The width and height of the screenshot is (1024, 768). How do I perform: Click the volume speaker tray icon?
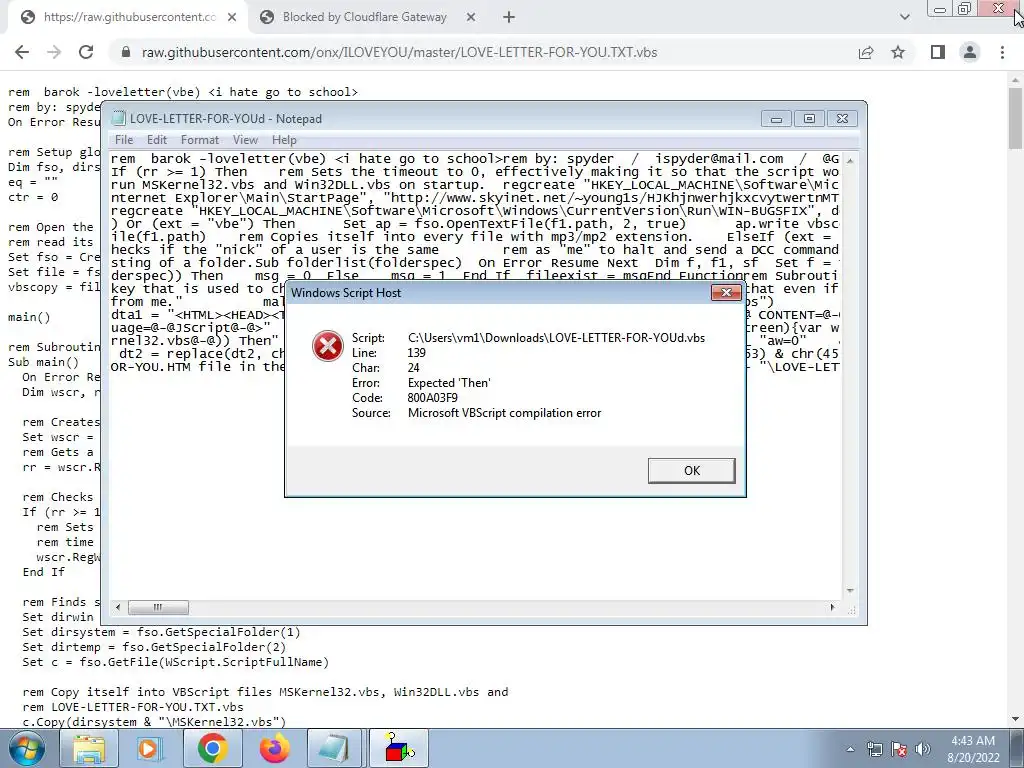(x=922, y=749)
